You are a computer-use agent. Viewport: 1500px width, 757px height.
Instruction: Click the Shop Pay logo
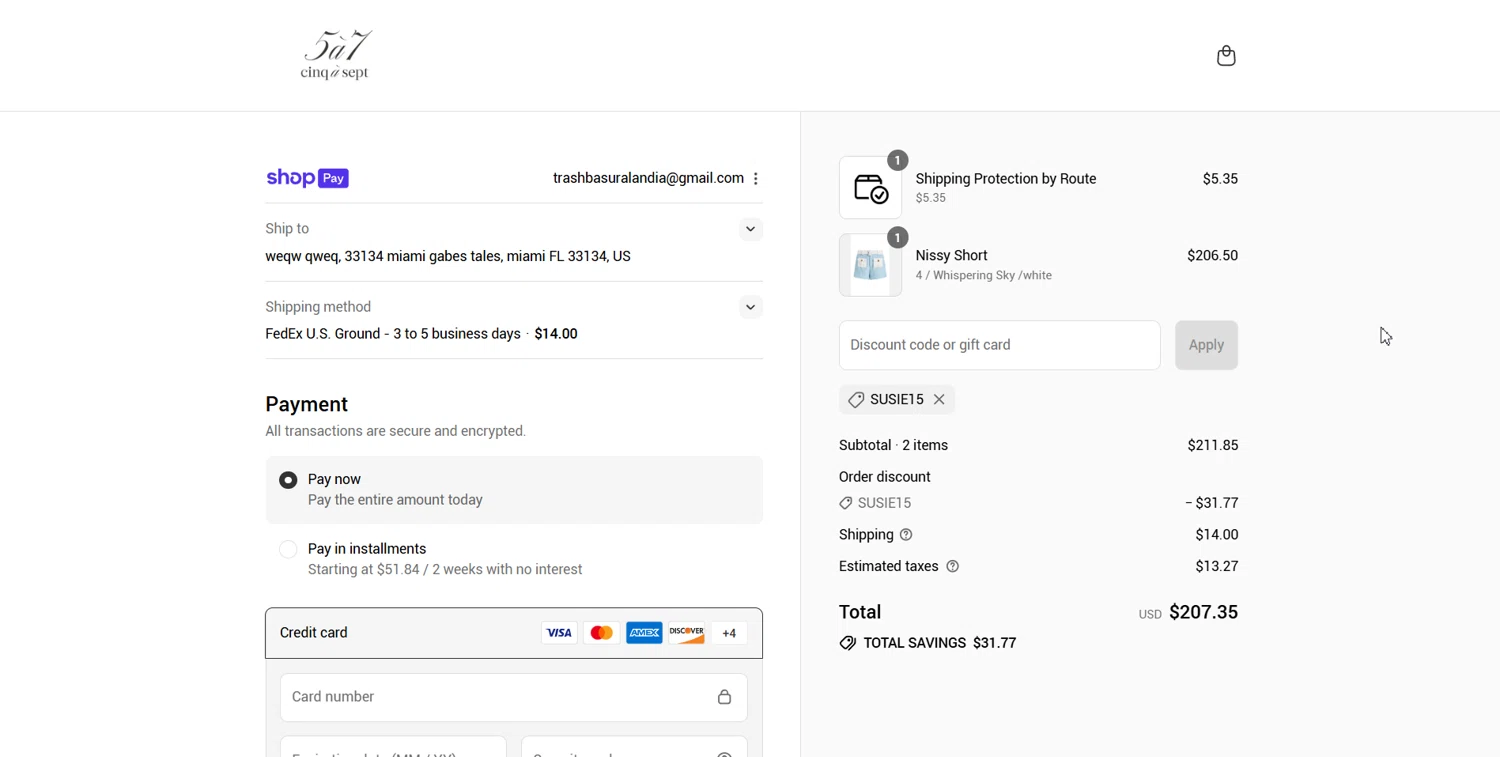[307, 178]
